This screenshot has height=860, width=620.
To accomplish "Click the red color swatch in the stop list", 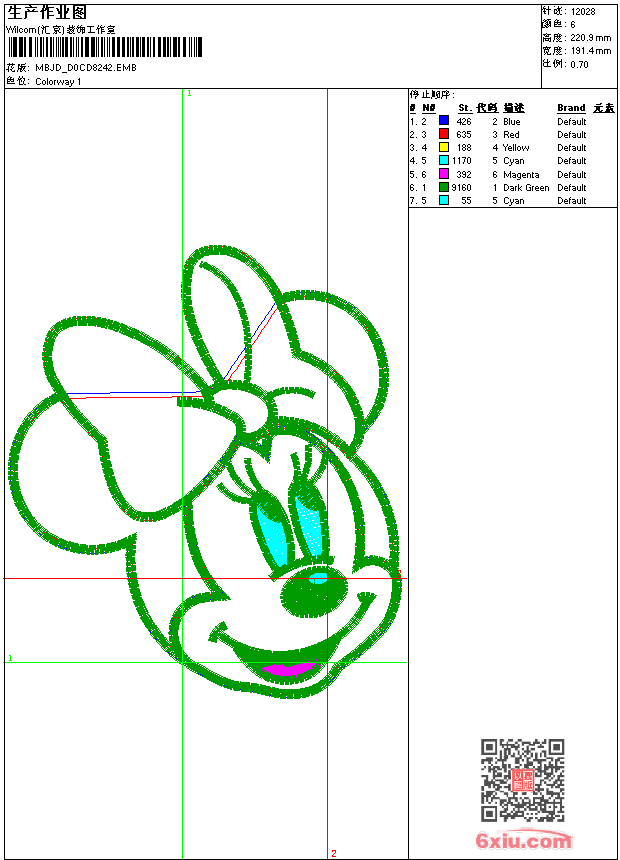I will (x=444, y=134).
